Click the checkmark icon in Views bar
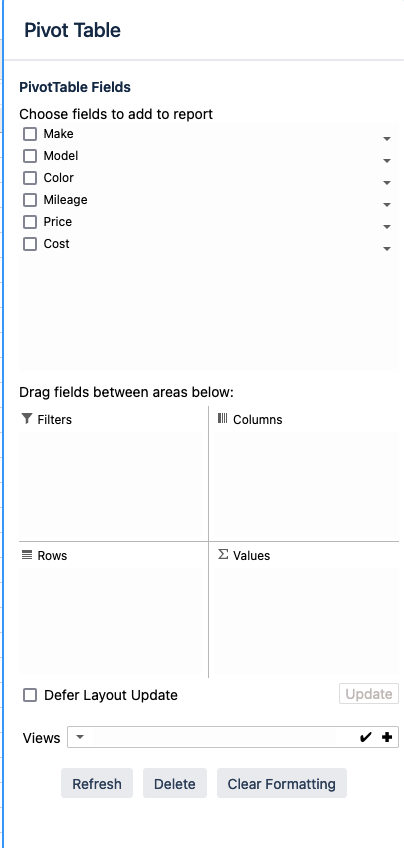Image resolution: width=404 pixels, height=848 pixels. click(x=366, y=737)
